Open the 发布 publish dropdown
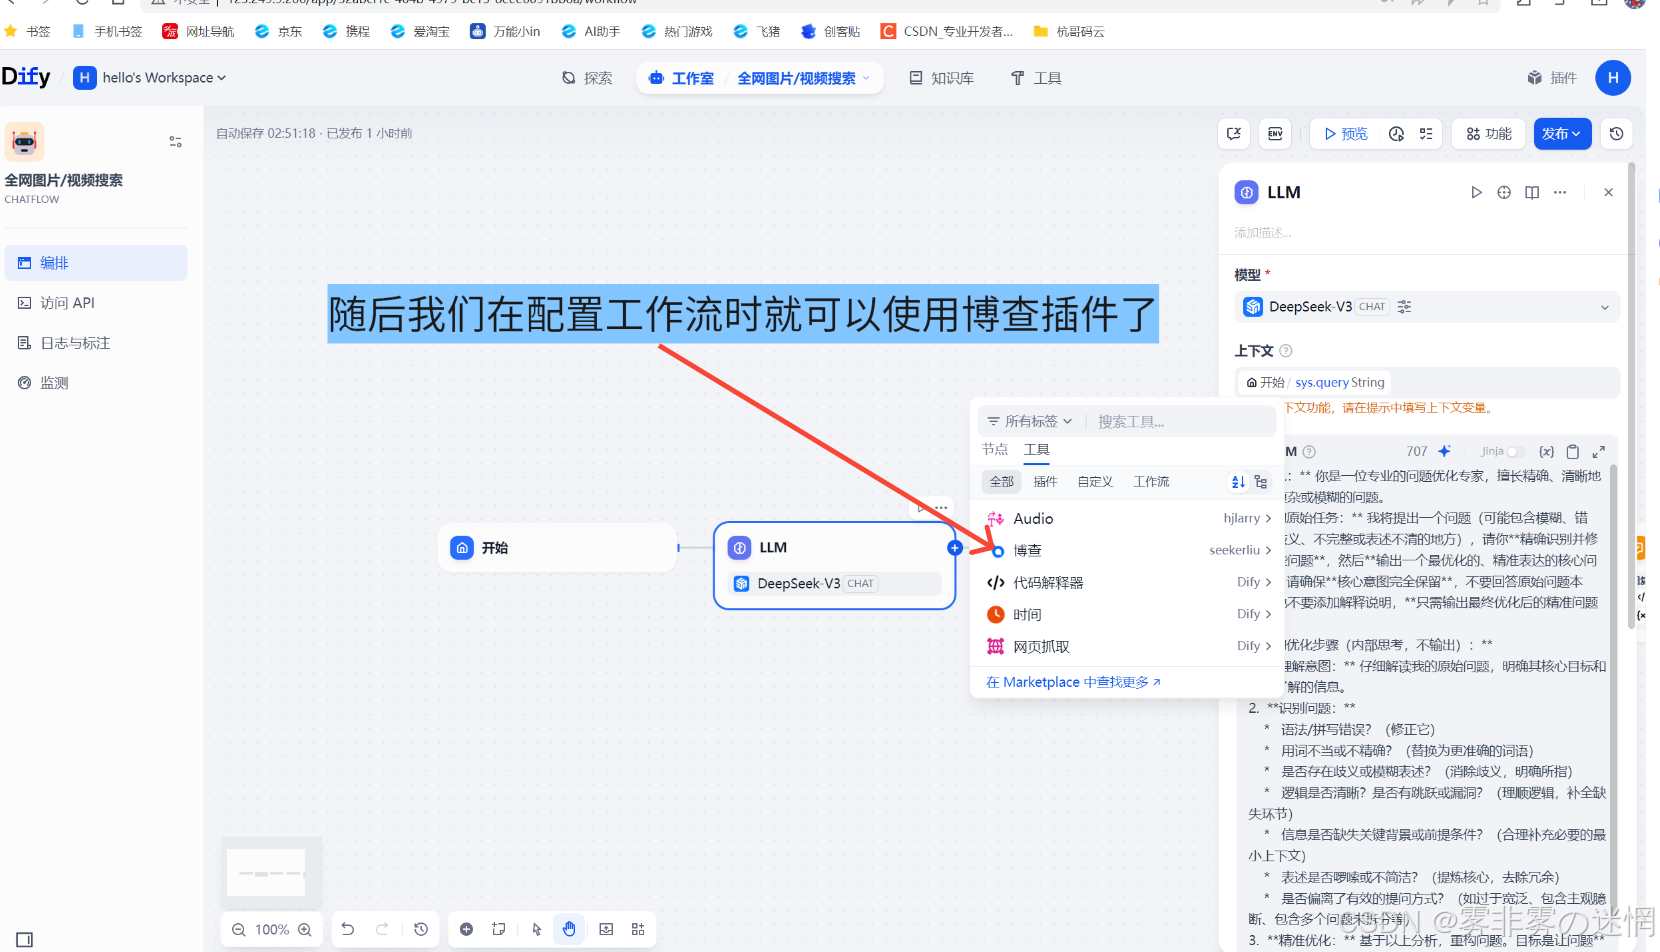Image resolution: width=1660 pixels, height=952 pixels. coord(1561,133)
